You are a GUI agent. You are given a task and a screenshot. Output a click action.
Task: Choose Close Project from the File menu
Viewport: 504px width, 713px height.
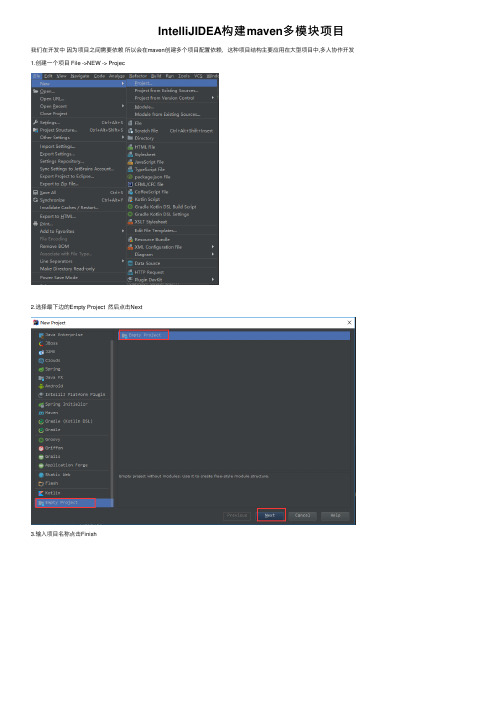tap(54, 114)
